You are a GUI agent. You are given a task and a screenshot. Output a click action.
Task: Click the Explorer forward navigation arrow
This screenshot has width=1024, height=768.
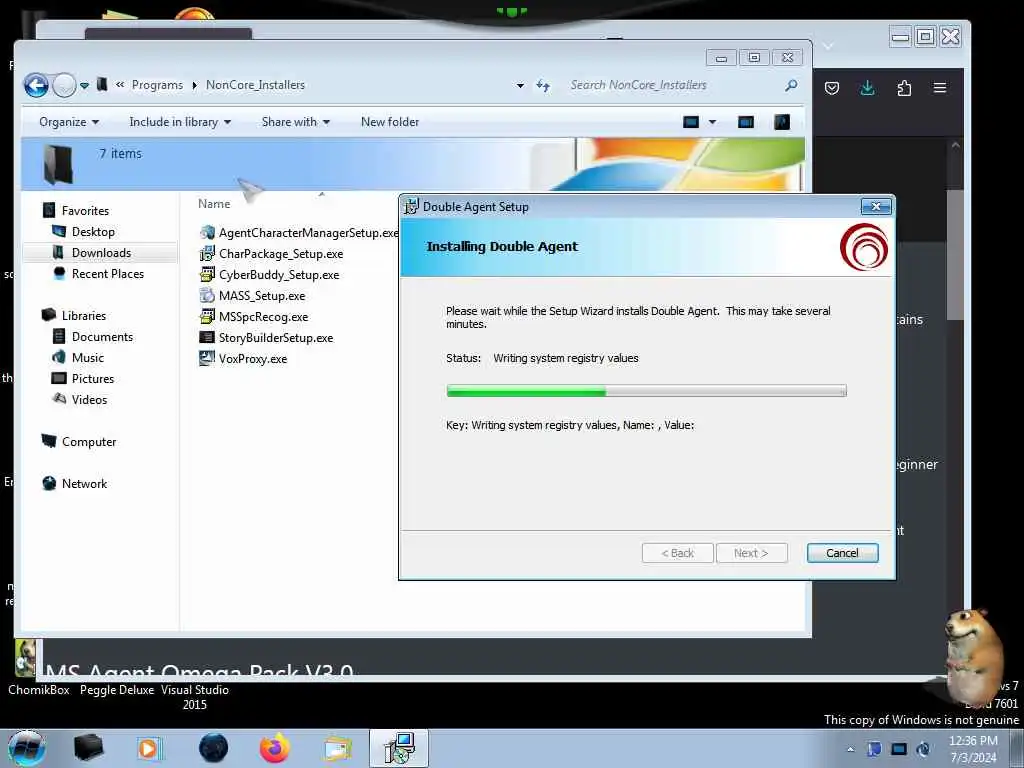pos(64,85)
